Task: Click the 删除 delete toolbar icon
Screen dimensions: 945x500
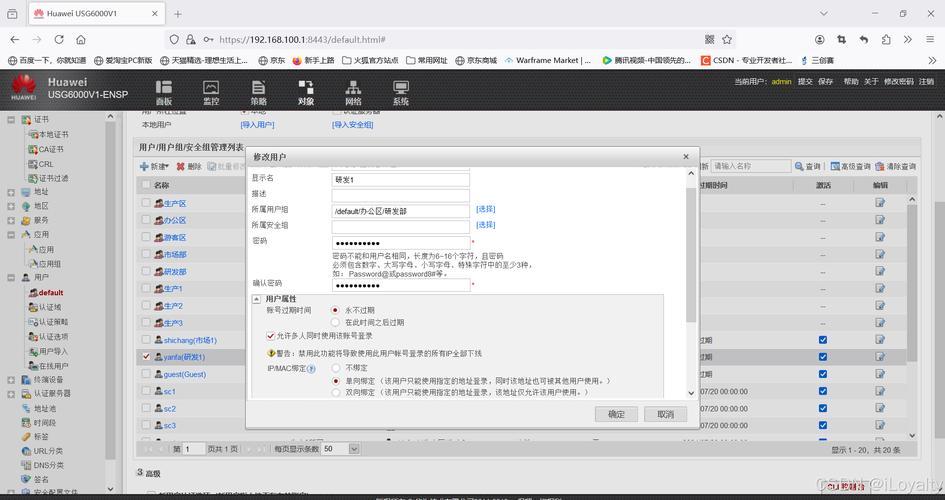Action: [x=189, y=166]
